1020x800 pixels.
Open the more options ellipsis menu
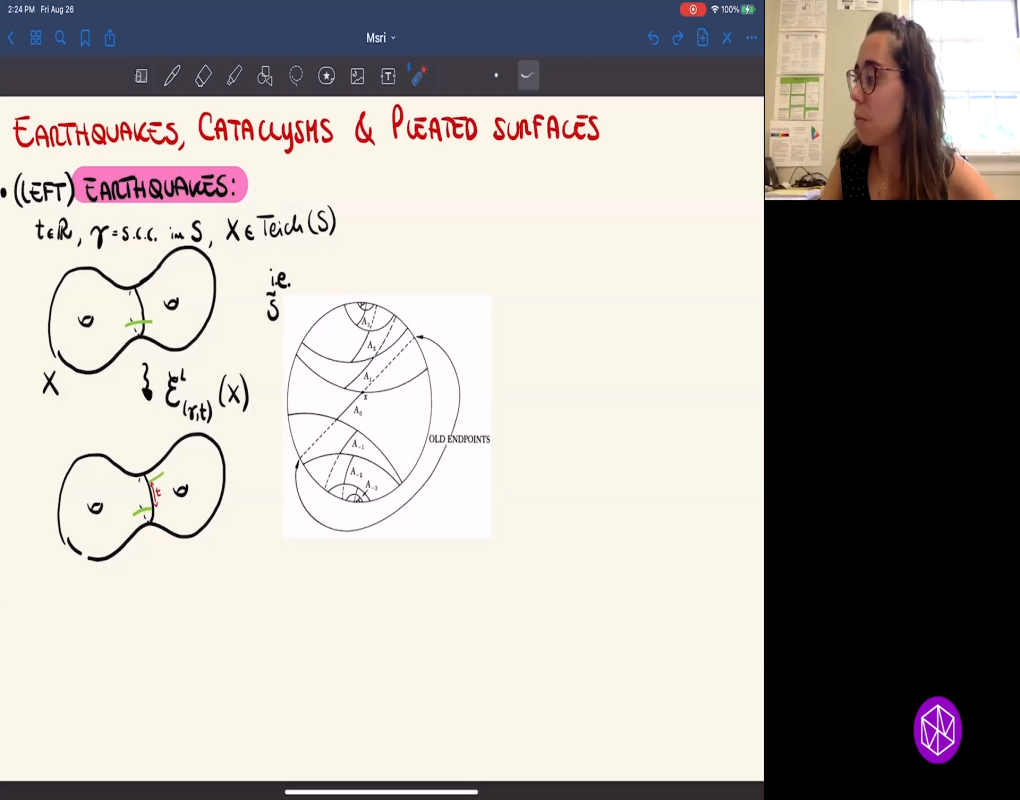751,38
